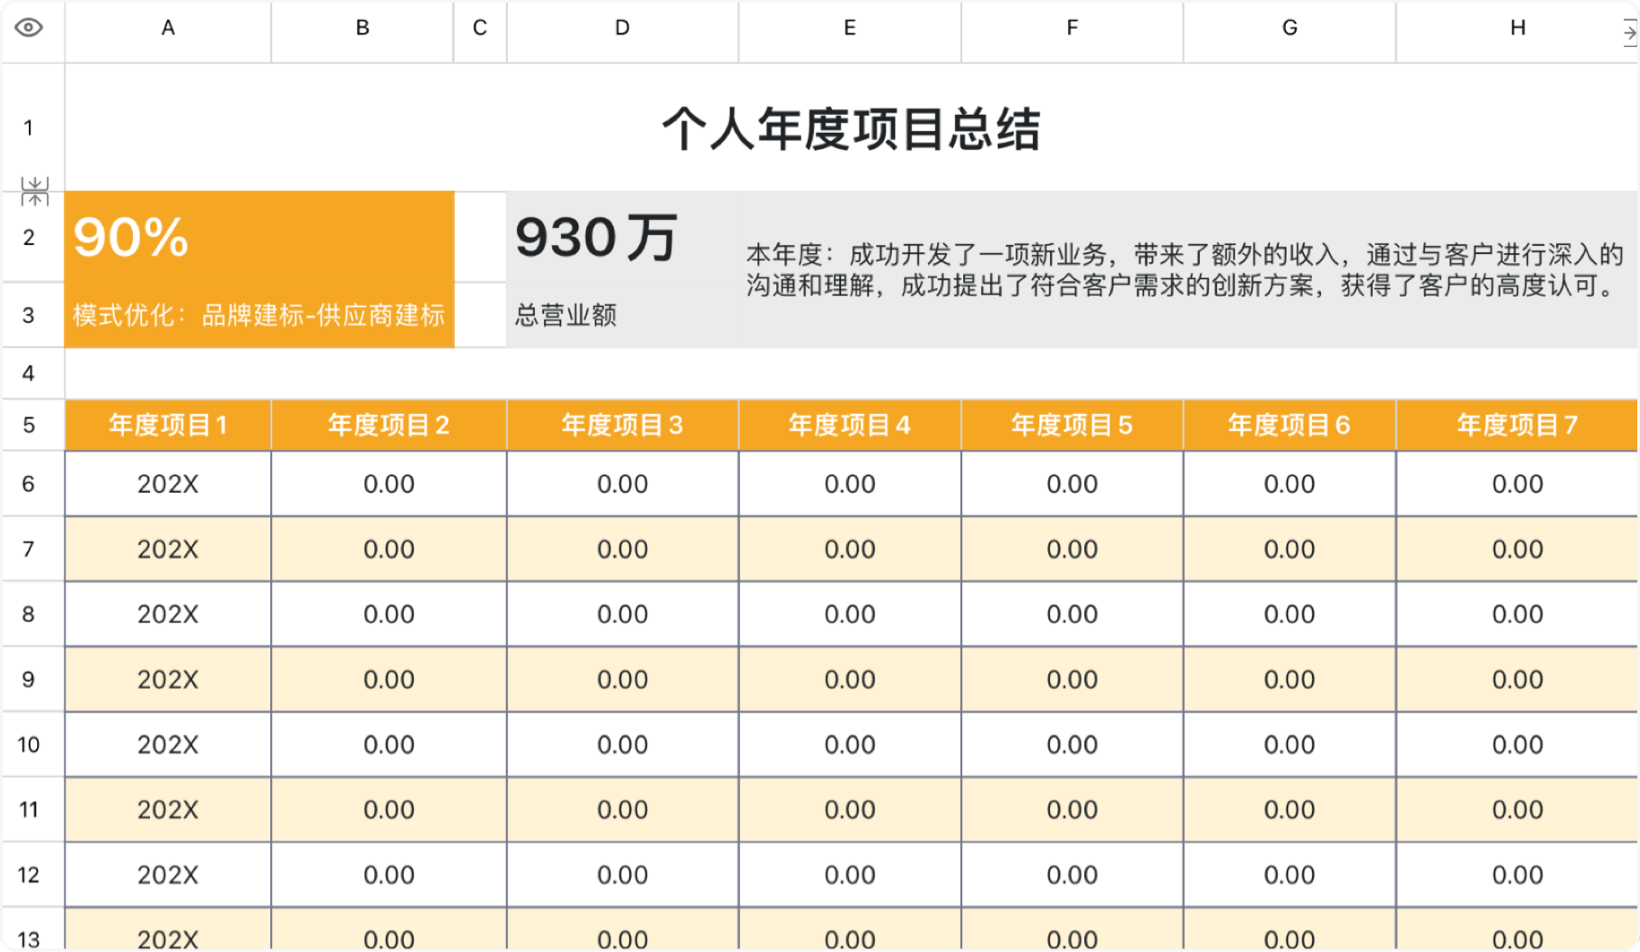Screen dimensions: 1640x952
Task: Click 0.00 under 年度项目2 in row 6
Action: pyautogui.click(x=389, y=484)
